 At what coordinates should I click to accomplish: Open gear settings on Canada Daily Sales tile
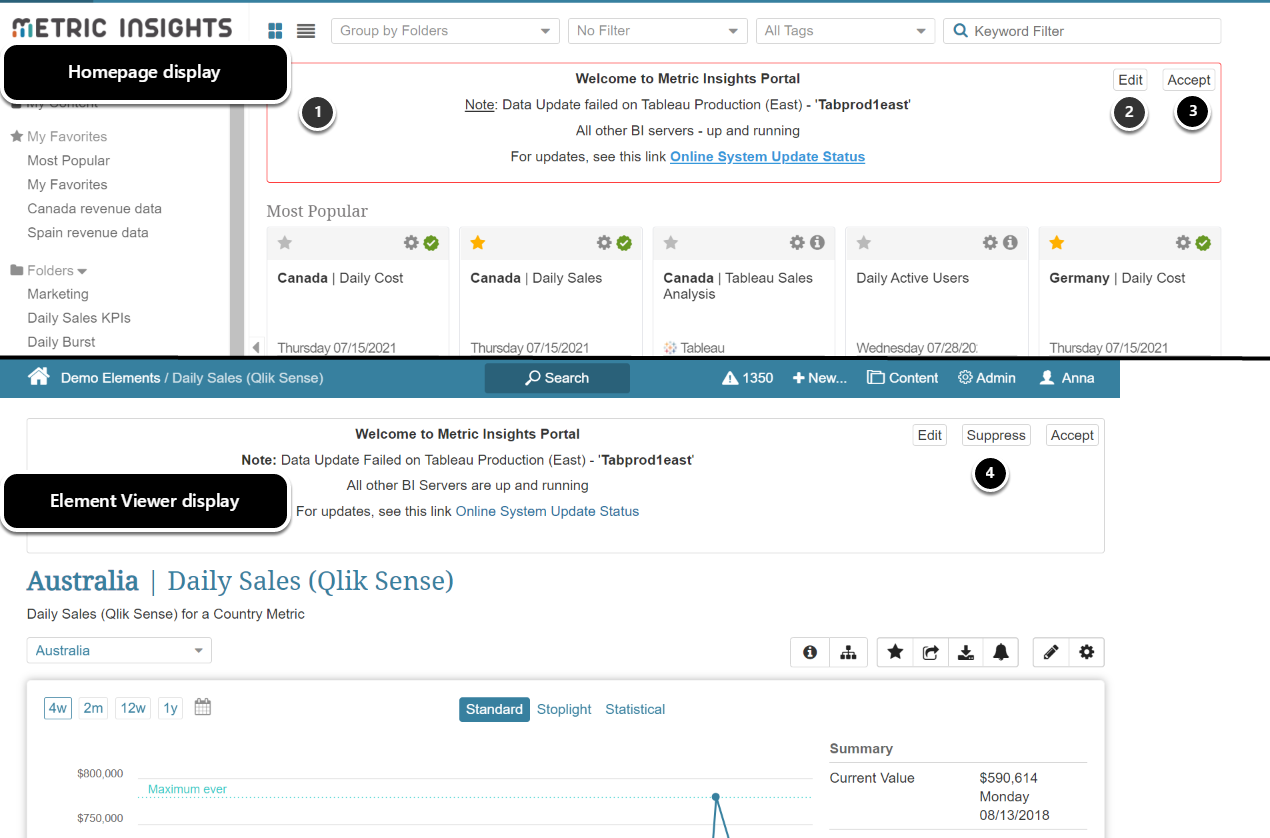(604, 243)
